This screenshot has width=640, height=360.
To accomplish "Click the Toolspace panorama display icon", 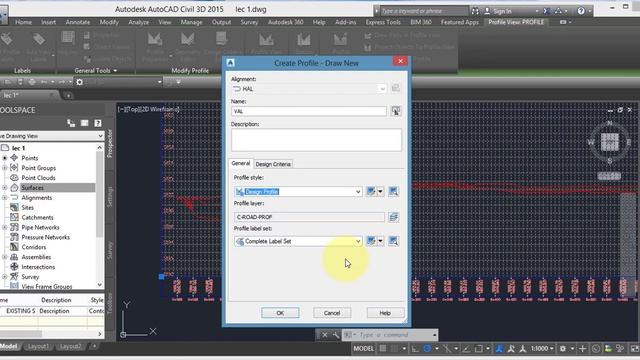I will pyautogui.click(x=84, y=123).
